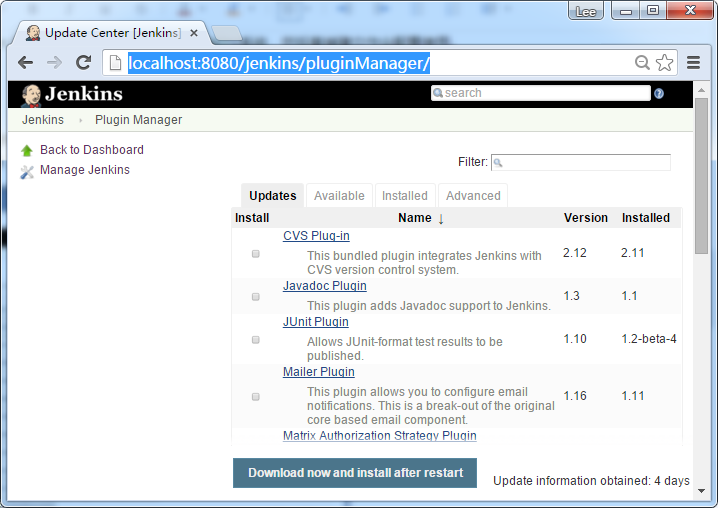Open the Advanced tab
Viewport: 718px width, 508px height.
tap(473, 196)
